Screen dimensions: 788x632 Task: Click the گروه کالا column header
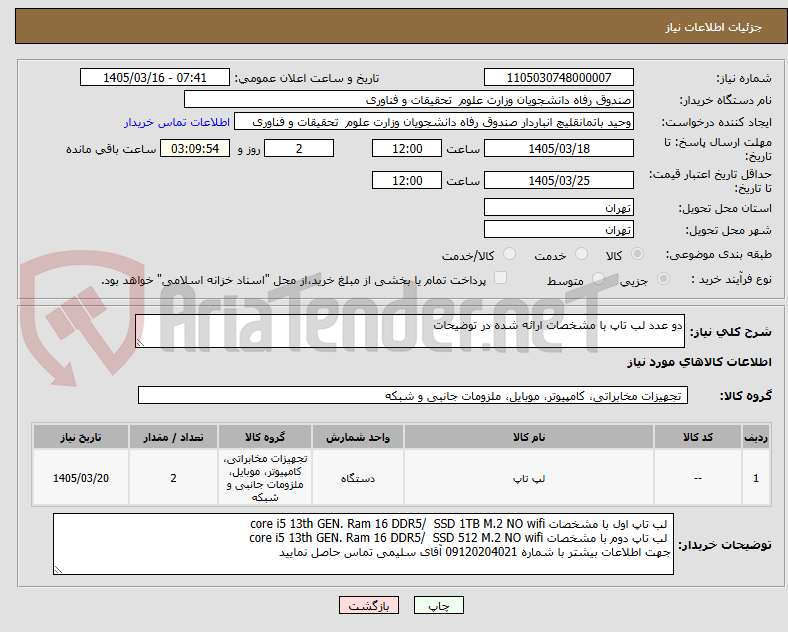tap(265, 437)
